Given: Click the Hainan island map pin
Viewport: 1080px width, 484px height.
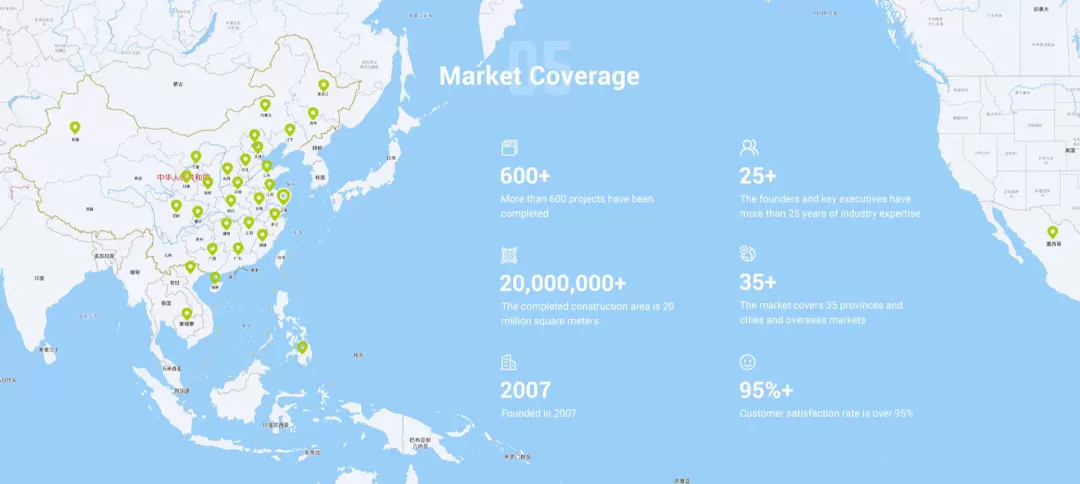Looking at the screenshot, I should pyautogui.click(x=215, y=277).
